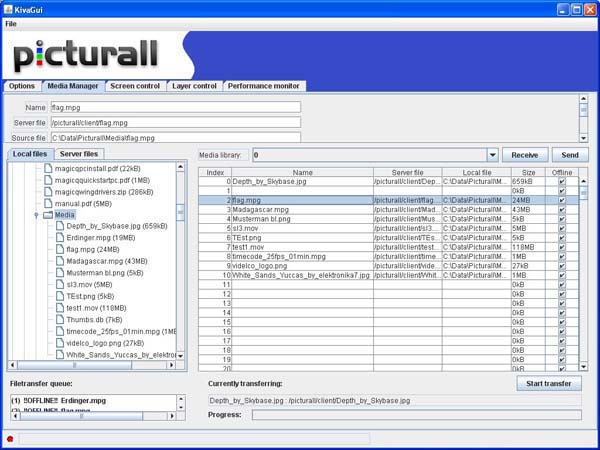The image size is (600, 450).
Task: Click the White_Sands_Yuccas file icon in tree
Action: pos(59,355)
